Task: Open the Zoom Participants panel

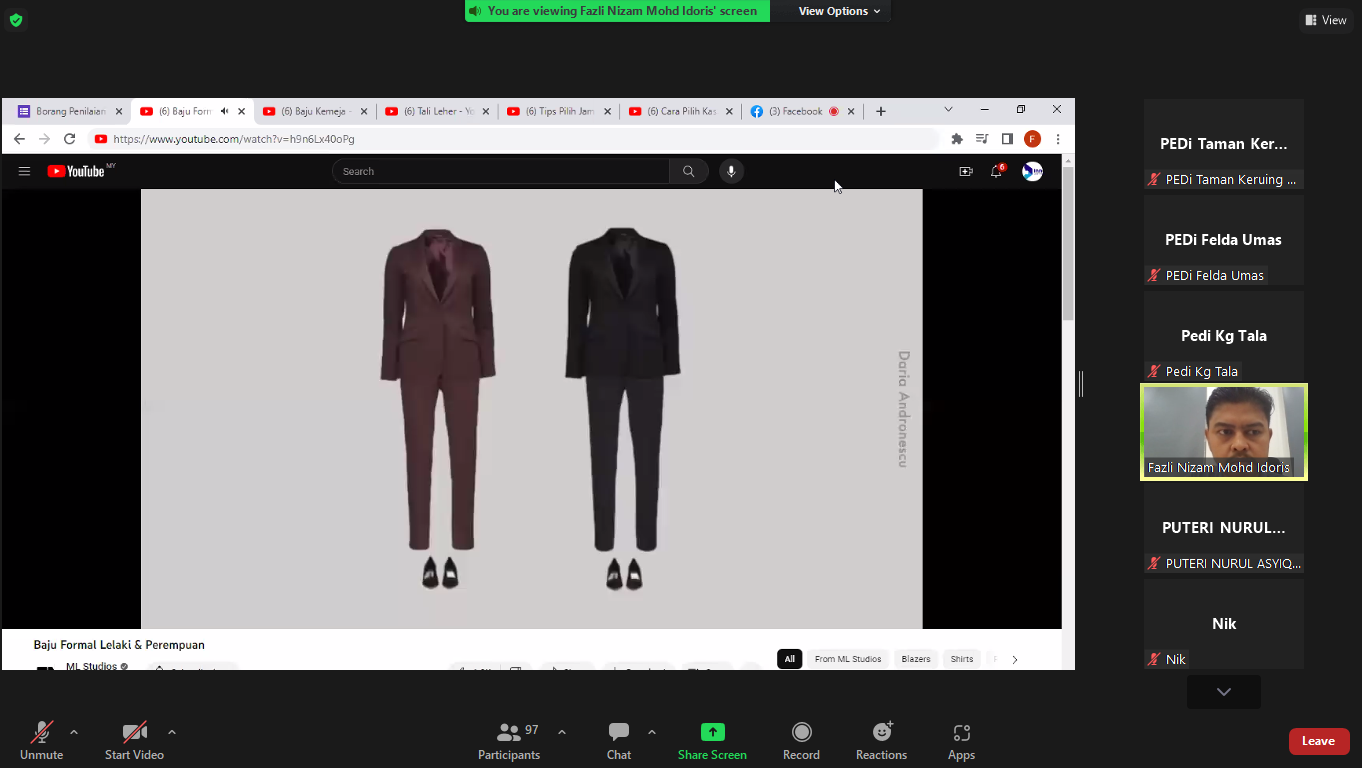Action: point(509,741)
